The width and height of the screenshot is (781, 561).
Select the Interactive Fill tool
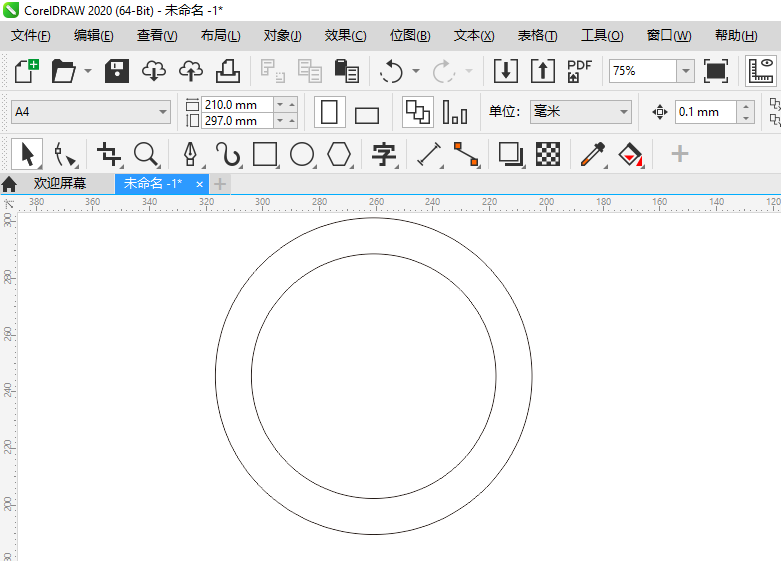(630, 154)
